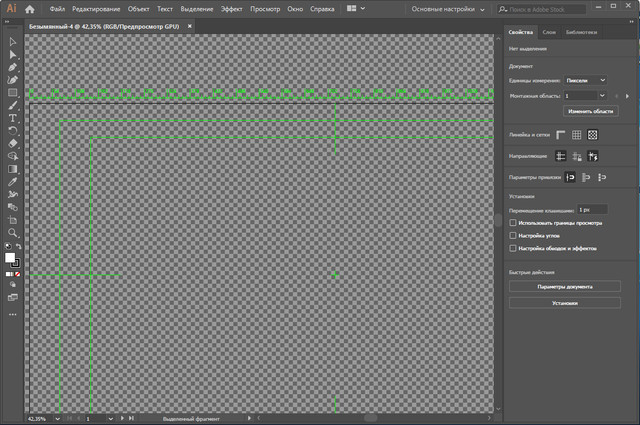640x425 pixels.
Task: Open the Окно menu
Action: (x=295, y=9)
